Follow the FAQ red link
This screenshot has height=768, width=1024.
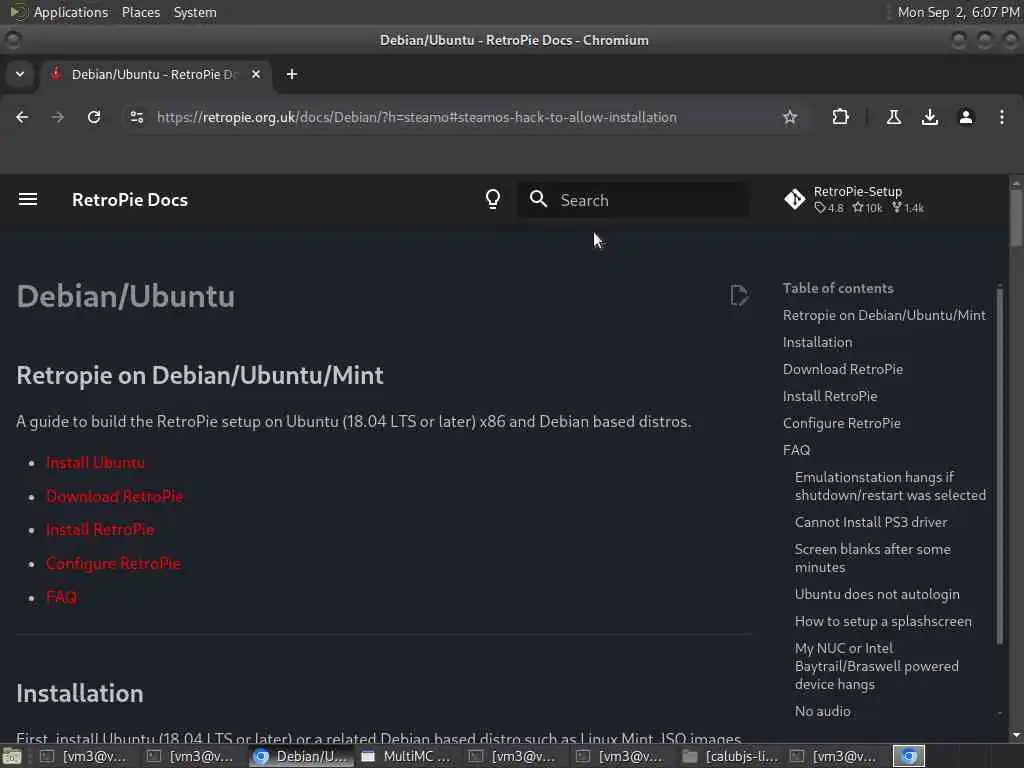pos(61,597)
